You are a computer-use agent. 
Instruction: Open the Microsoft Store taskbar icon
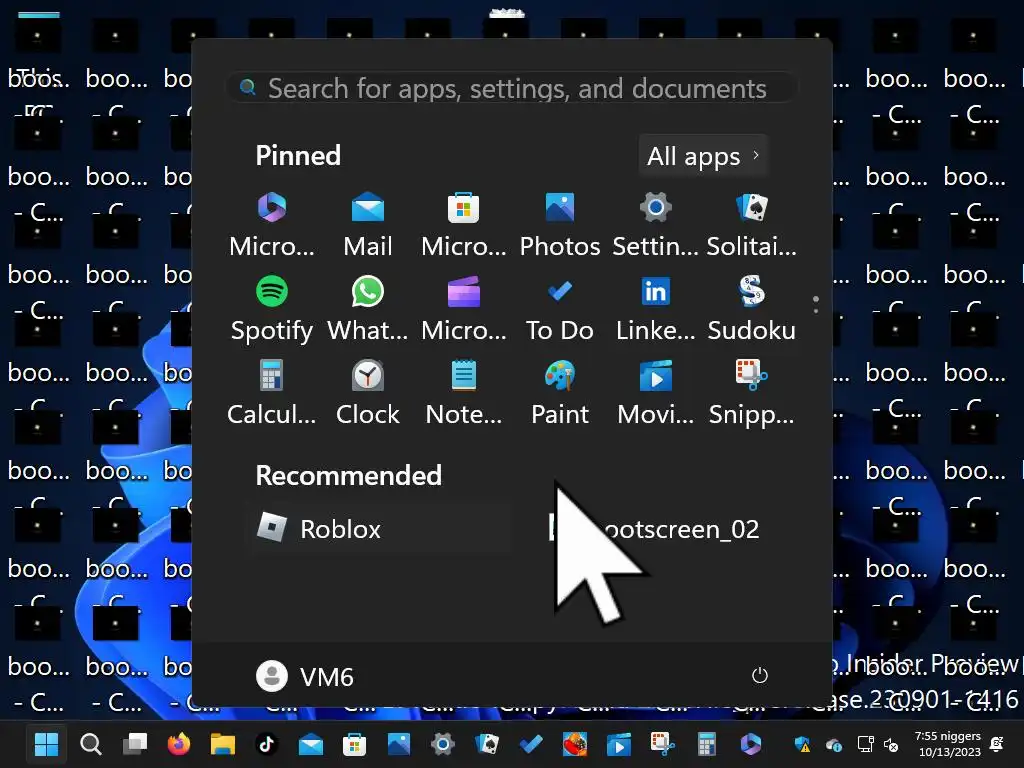click(355, 744)
